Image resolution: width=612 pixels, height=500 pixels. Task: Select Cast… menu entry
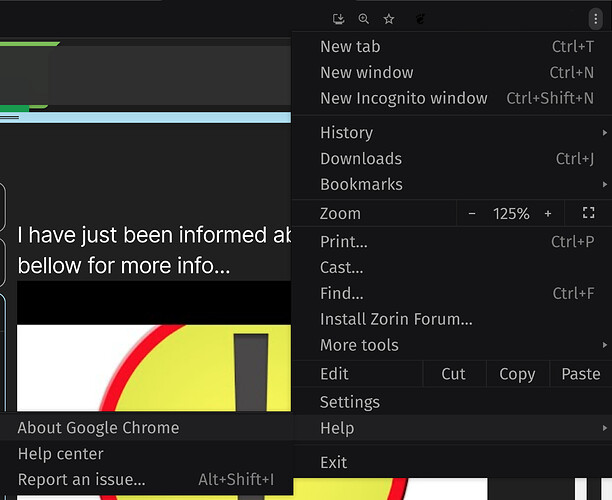452,267
